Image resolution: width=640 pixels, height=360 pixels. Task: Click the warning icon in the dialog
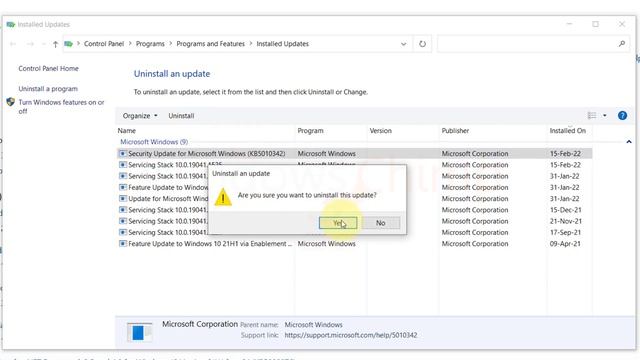pyautogui.click(x=223, y=197)
